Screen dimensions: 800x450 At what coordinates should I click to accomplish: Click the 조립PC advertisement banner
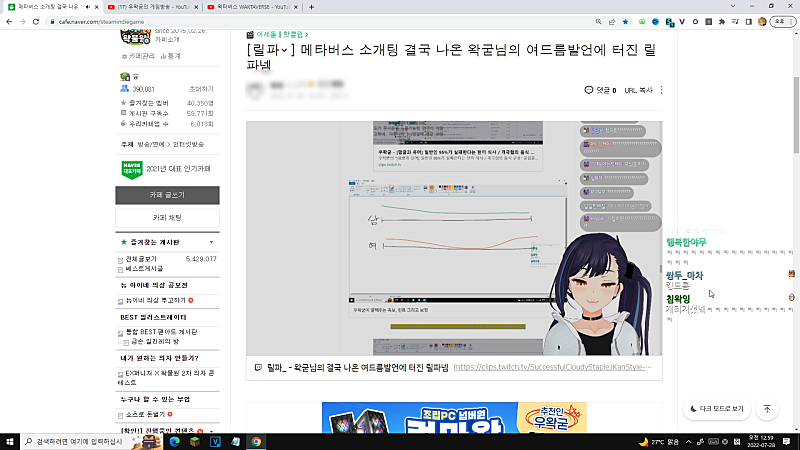(454, 417)
